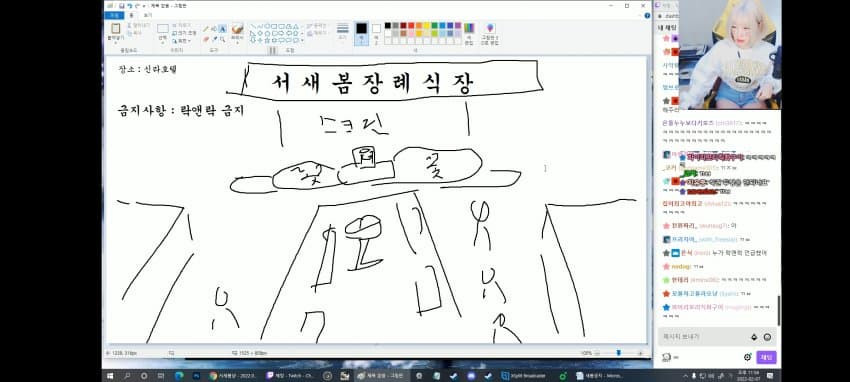Screen dimensions: 850x382
Task: Select the Fill with color bucket tool
Action: (x=214, y=29)
